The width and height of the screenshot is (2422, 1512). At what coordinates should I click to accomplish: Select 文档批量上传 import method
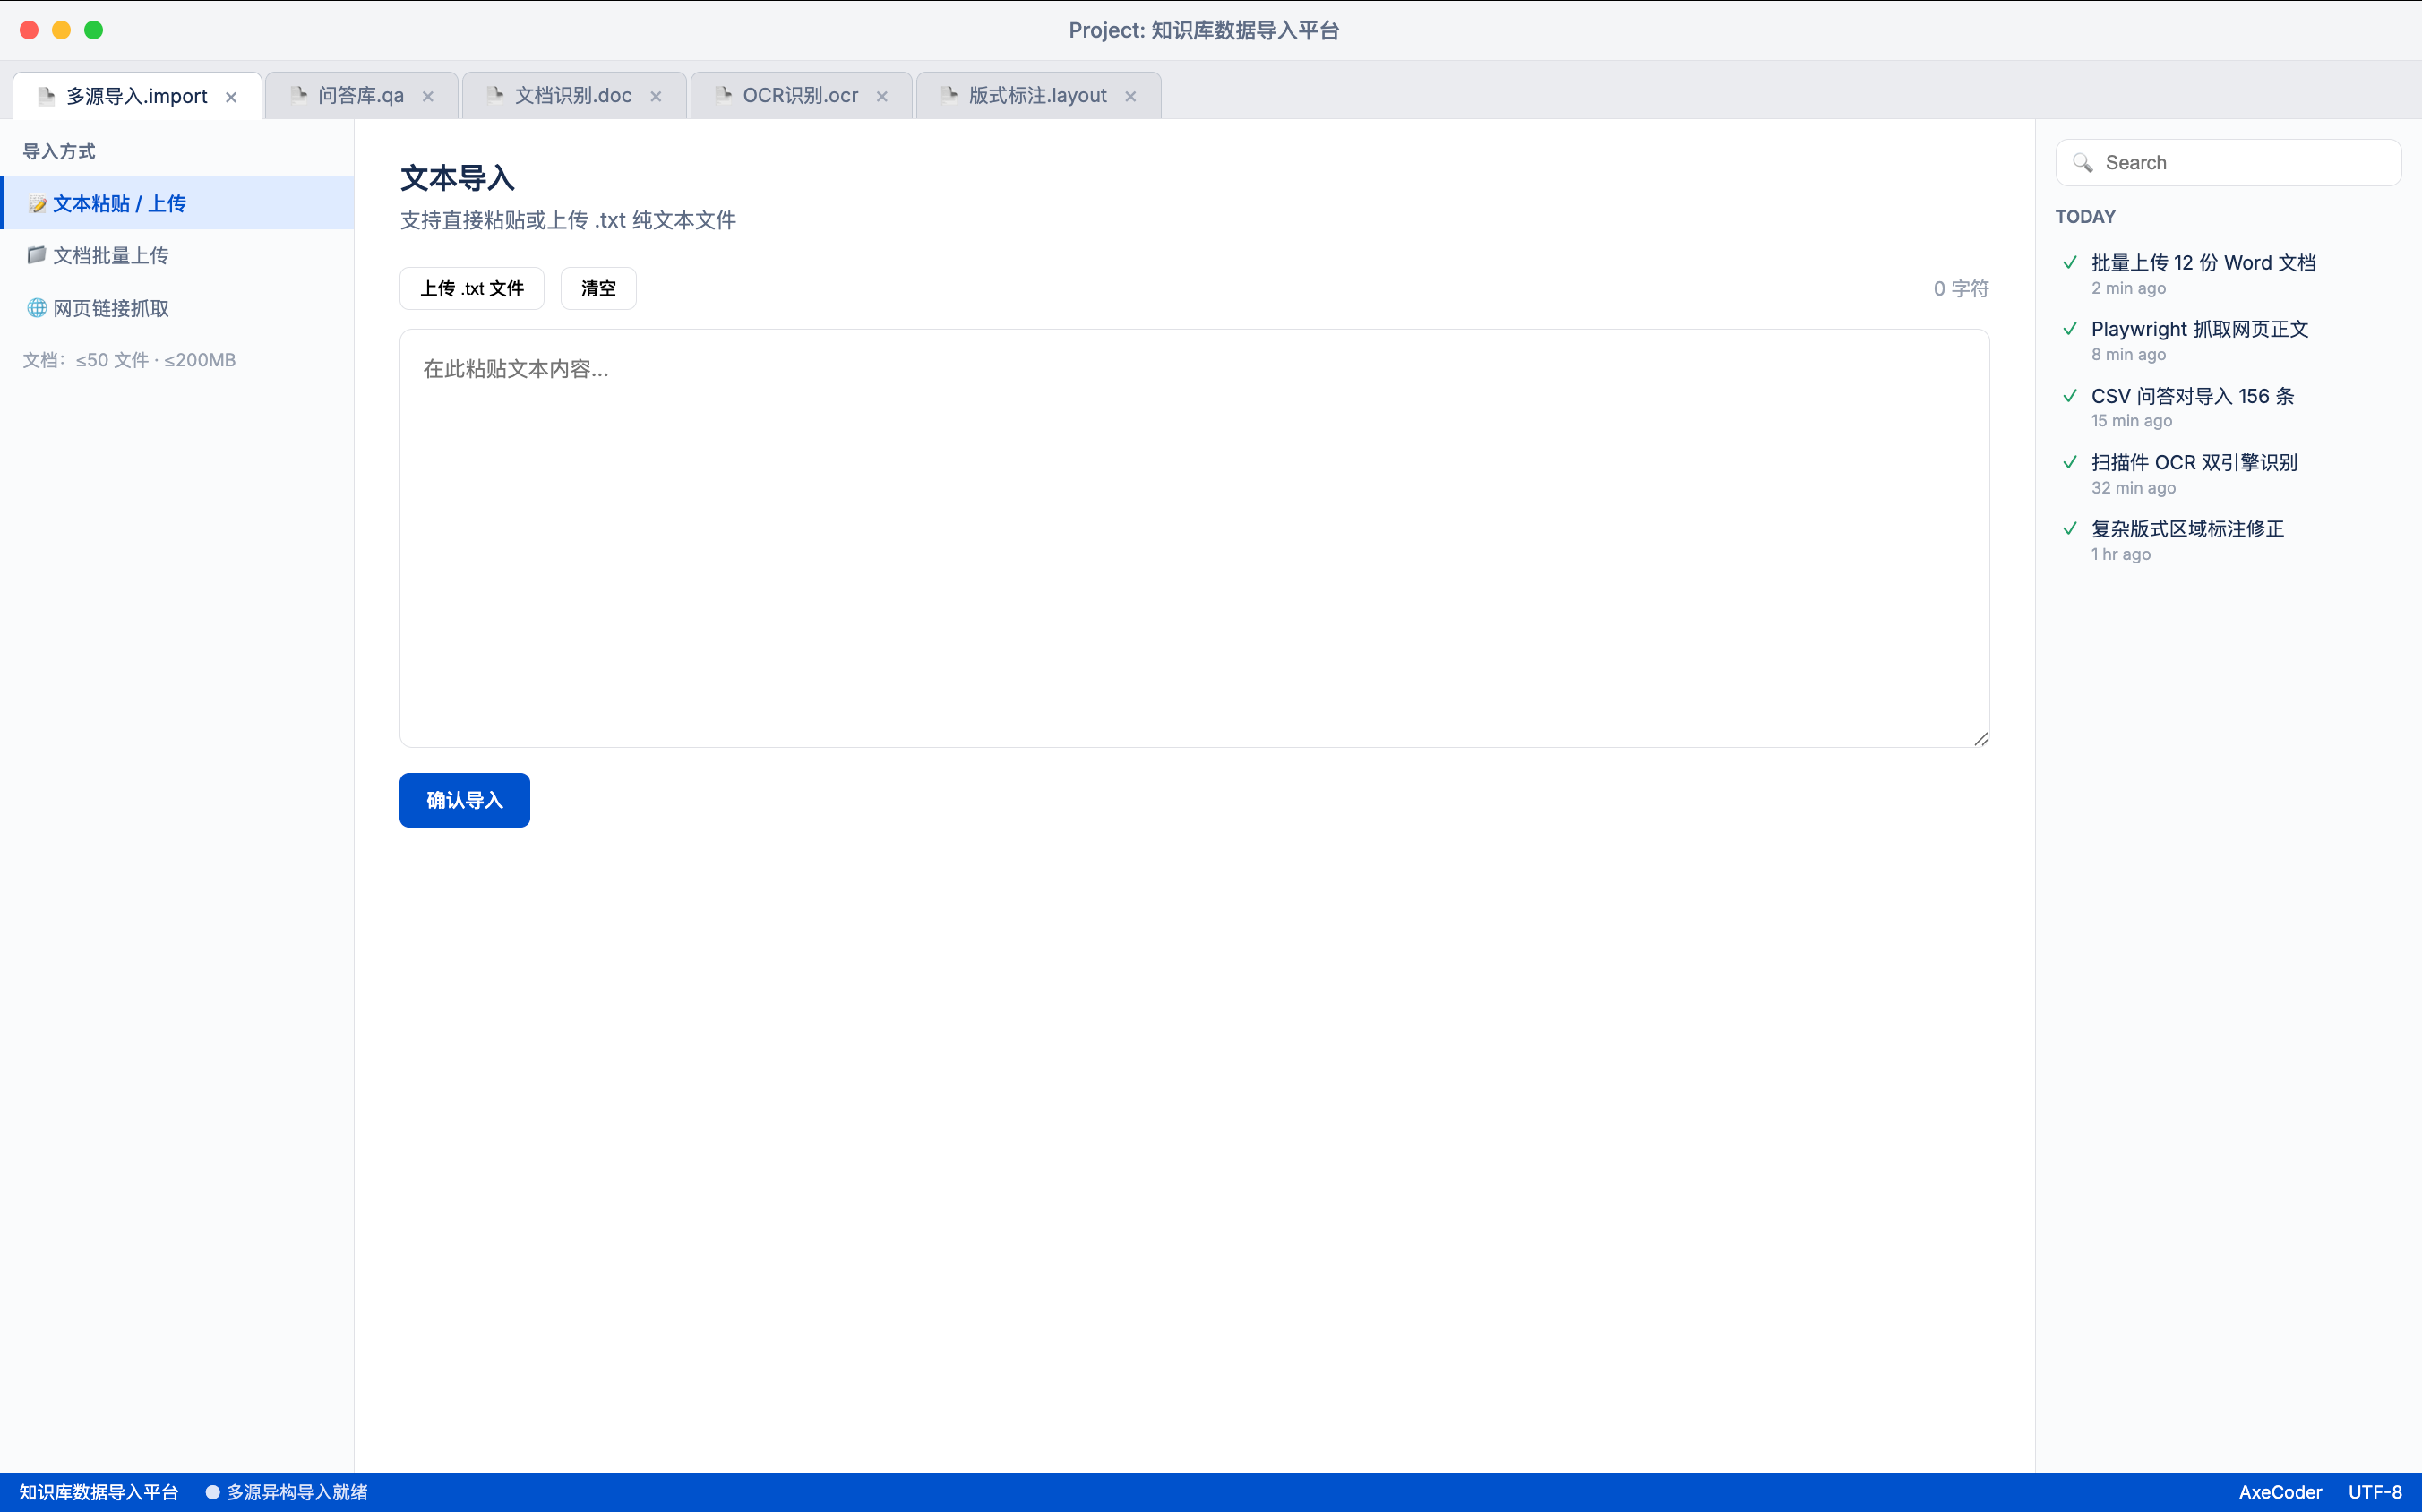click(x=177, y=256)
